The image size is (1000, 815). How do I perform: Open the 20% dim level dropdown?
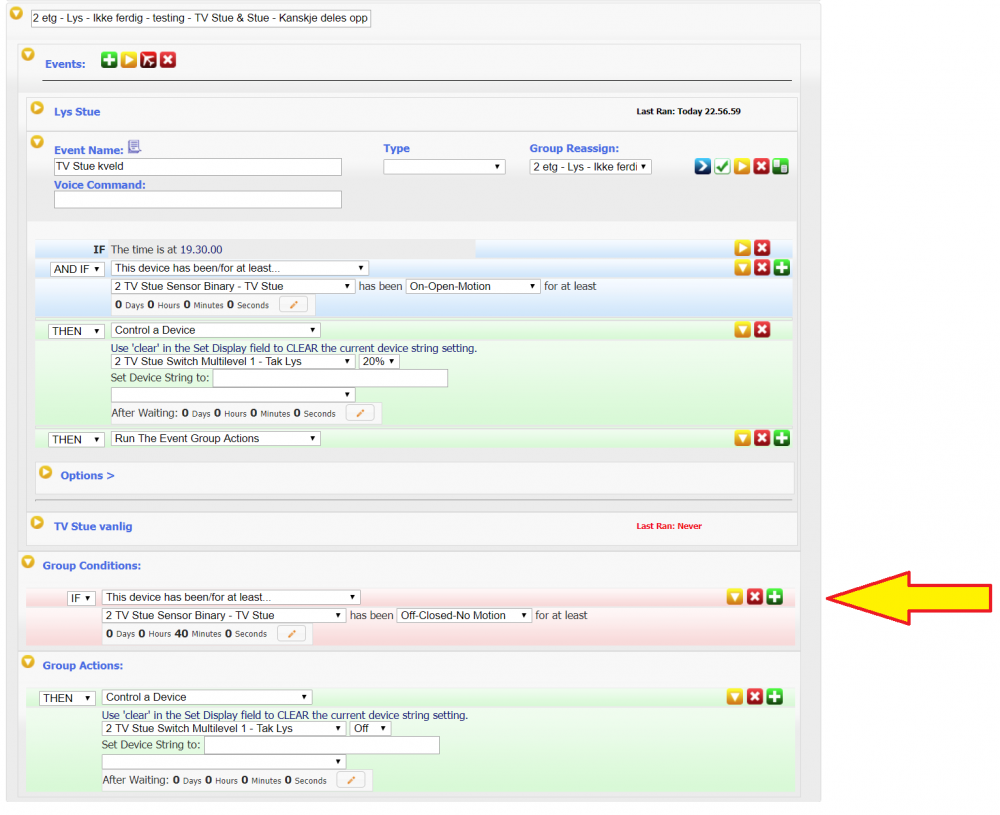pyautogui.click(x=379, y=362)
